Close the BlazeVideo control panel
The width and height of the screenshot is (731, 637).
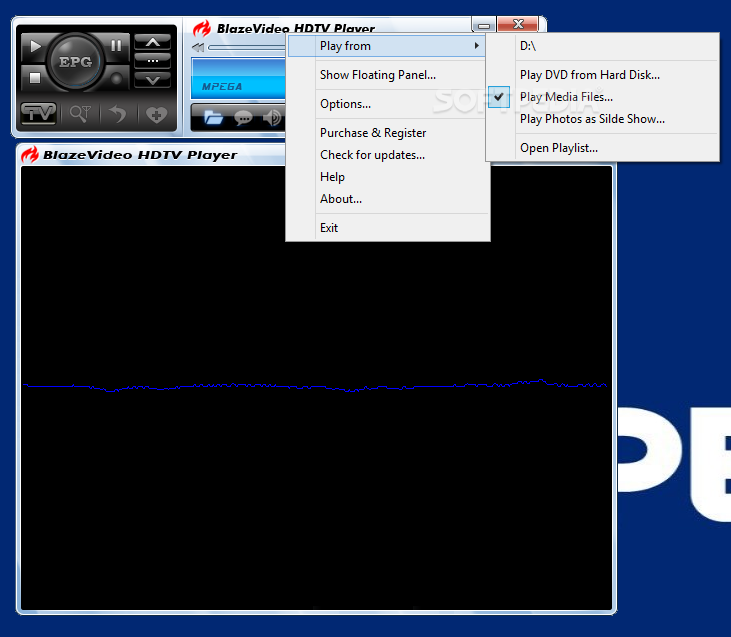tap(518, 24)
